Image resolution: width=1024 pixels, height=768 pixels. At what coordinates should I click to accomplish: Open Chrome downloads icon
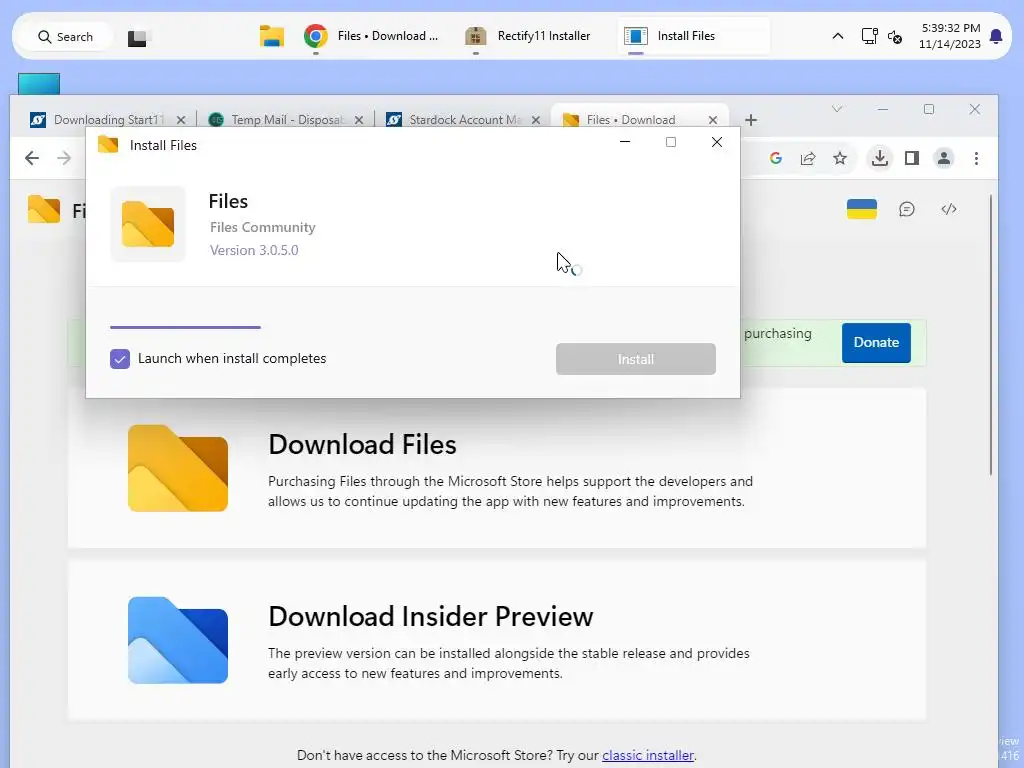tap(880, 158)
